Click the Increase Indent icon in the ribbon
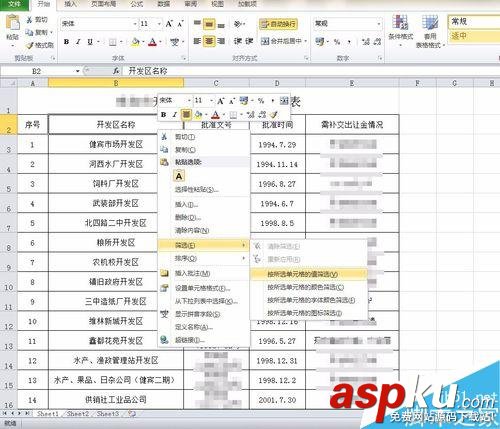This screenshot has width=500, height=429. [x=249, y=41]
